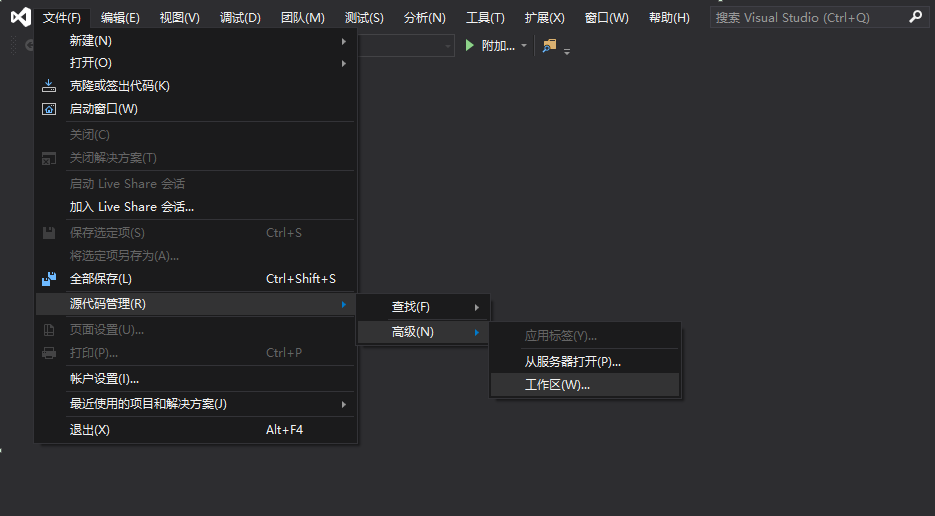Viewport: 935px width, 516px height.
Task: Open the 扩展(X) menu
Action: point(544,18)
